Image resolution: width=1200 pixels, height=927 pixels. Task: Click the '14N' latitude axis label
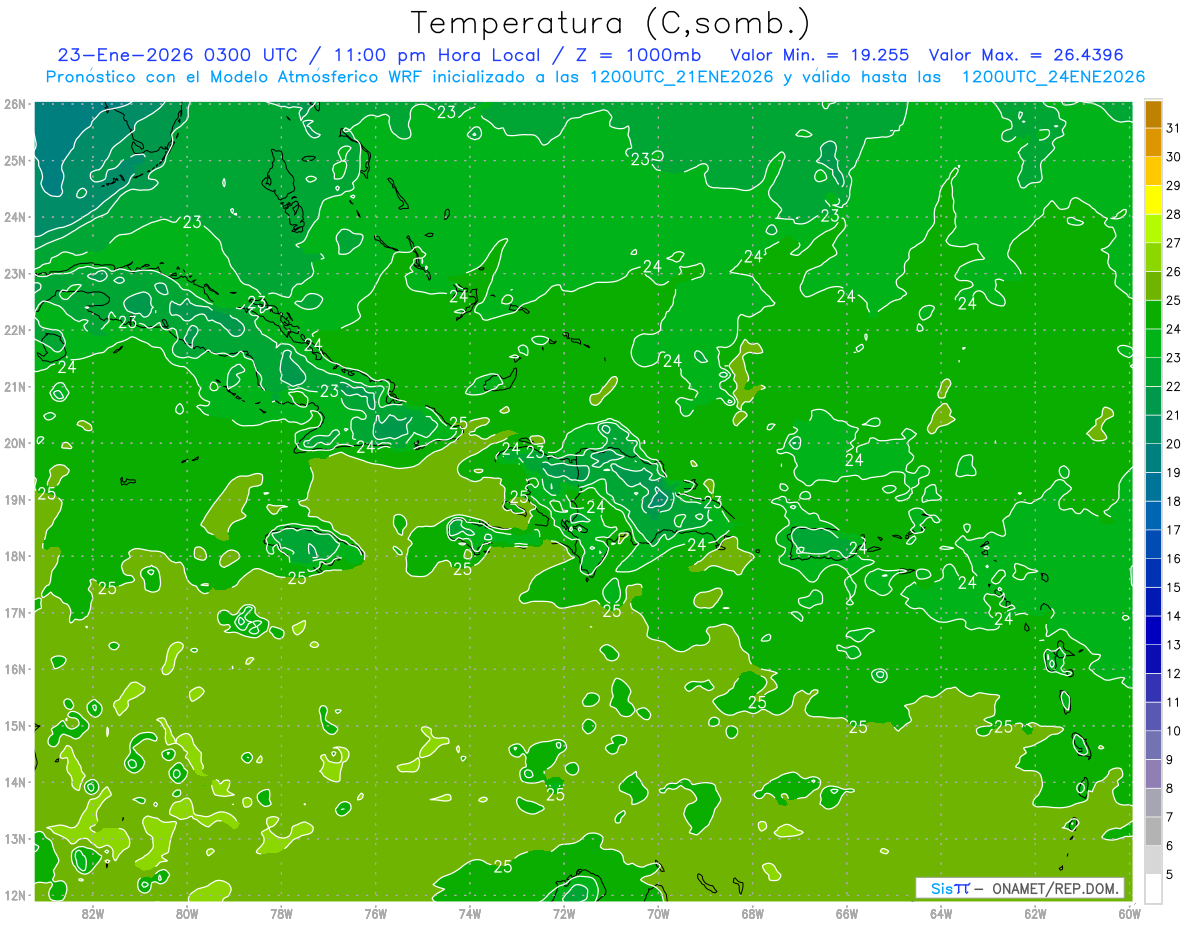[14, 782]
